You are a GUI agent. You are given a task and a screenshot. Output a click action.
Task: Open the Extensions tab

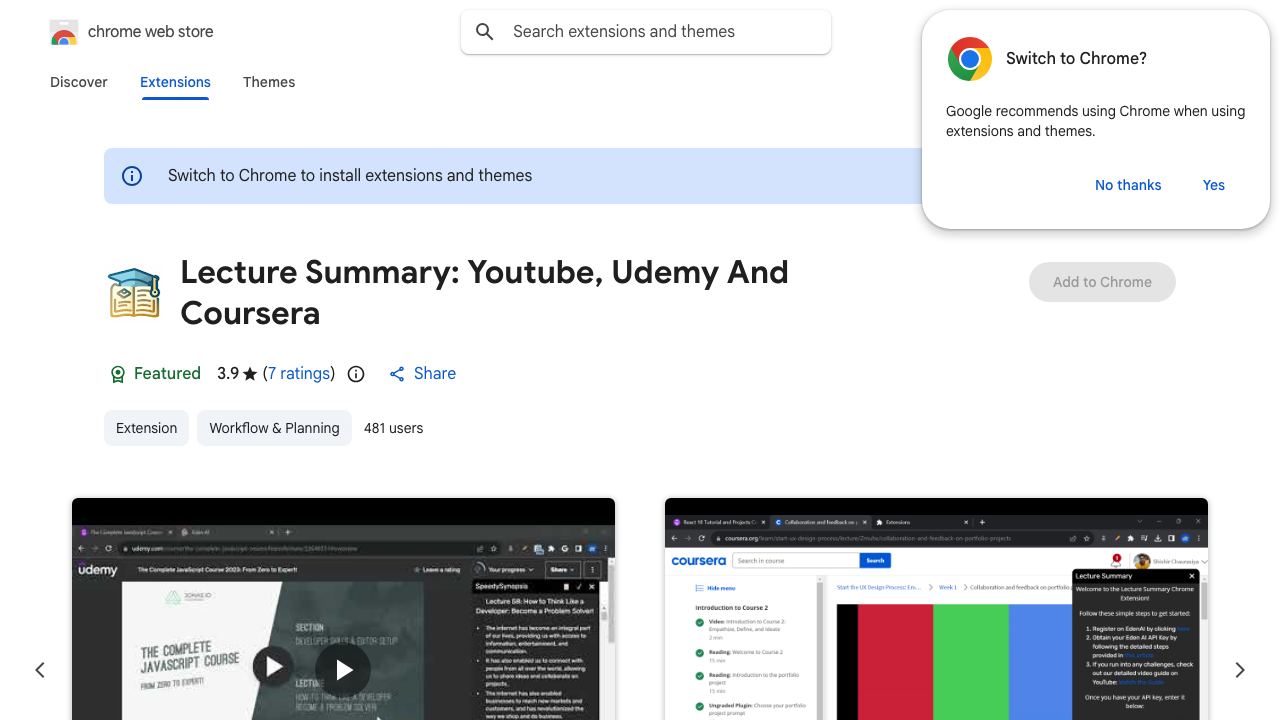coord(175,82)
